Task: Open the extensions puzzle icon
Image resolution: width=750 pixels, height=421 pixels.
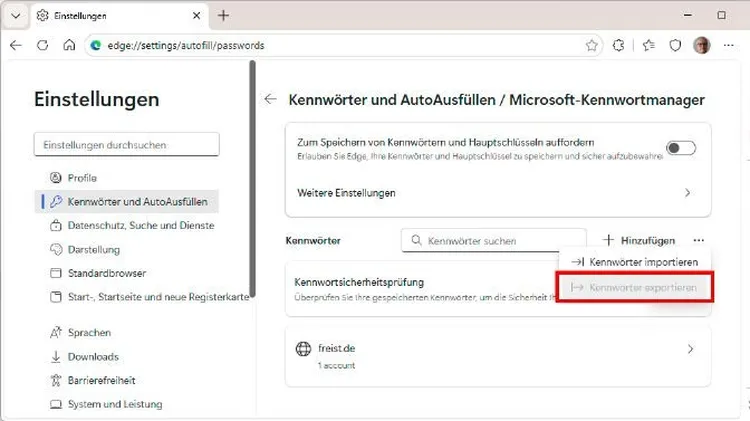Action: click(x=619, y=45)
